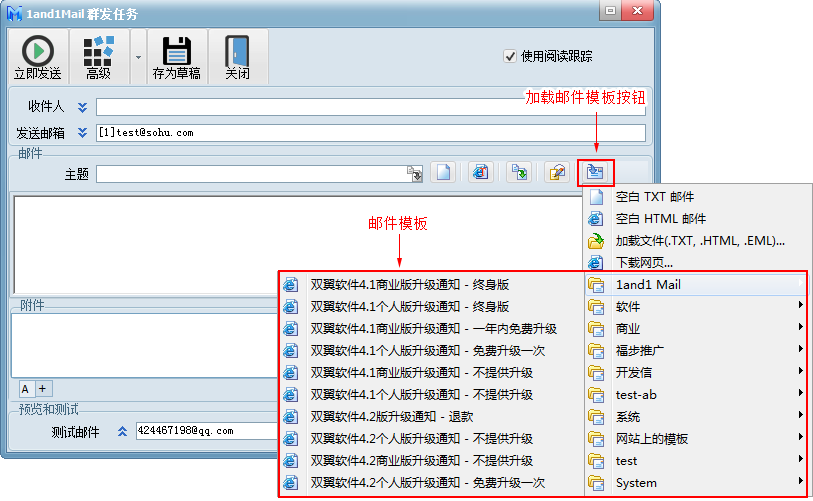Screen dimensions: 813x501
Task: Click the folder icon next to 加载文件
Action: click(596, 241)
